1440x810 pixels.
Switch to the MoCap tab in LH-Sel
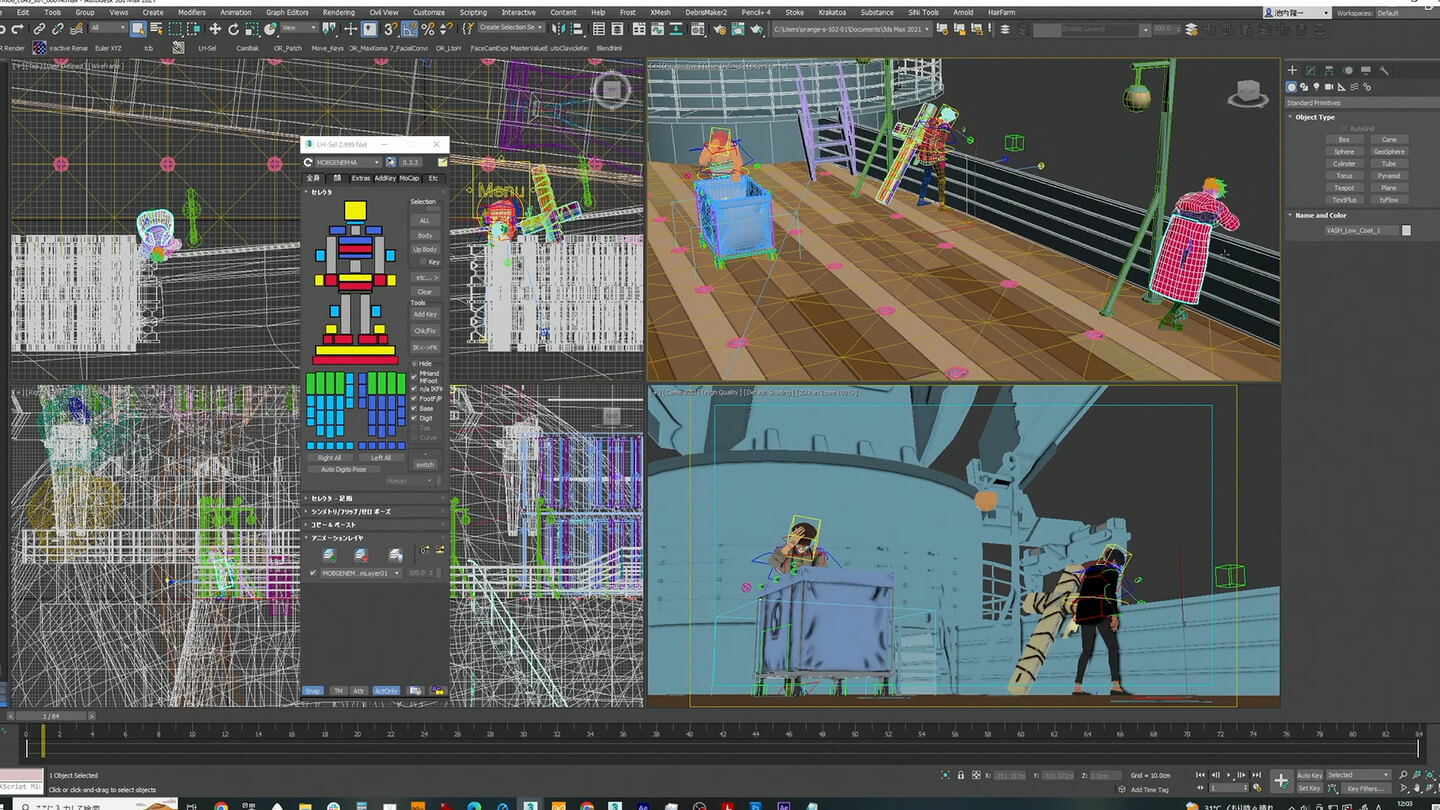[x=409, y=178]
